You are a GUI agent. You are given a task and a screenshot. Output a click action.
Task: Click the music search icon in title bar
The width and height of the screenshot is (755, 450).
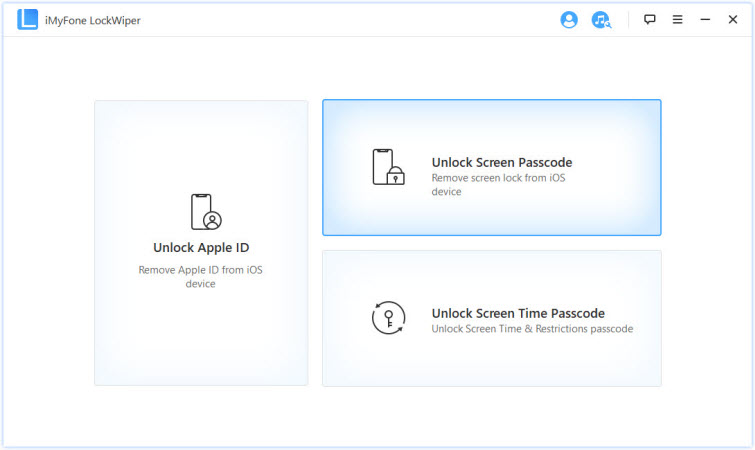[x=600, y=20]
